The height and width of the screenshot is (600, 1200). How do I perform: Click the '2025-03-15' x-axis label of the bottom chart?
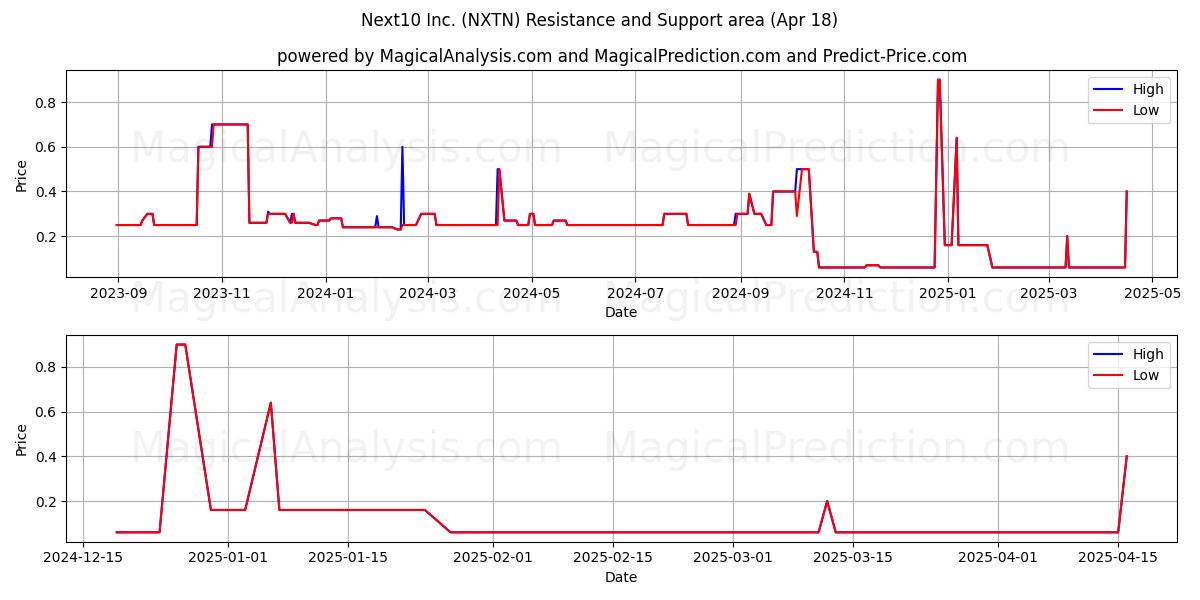click(x=853, y=559)
